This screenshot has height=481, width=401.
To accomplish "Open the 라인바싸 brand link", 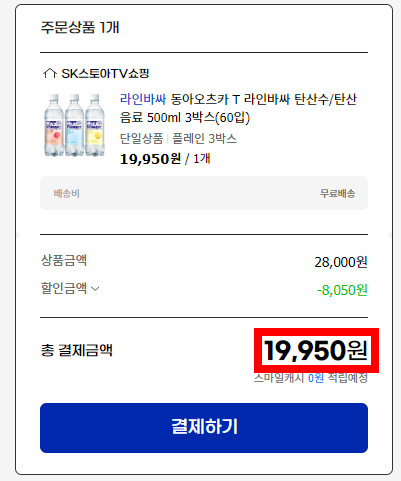I will pyautogui.click(x=143, y=99).
